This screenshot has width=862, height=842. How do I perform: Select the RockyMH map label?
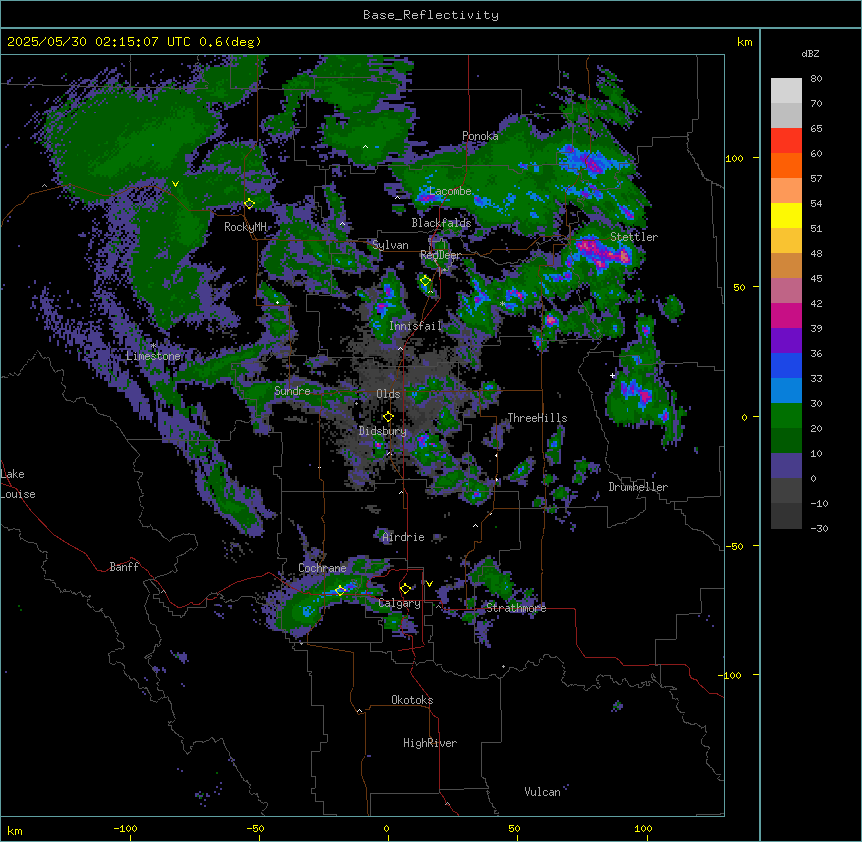245,227
